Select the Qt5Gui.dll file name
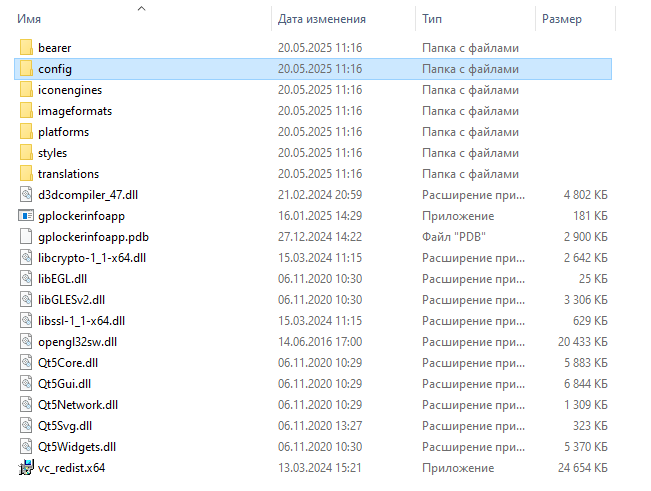Screen dimensions: 651x491 click(x=64, y=384)
